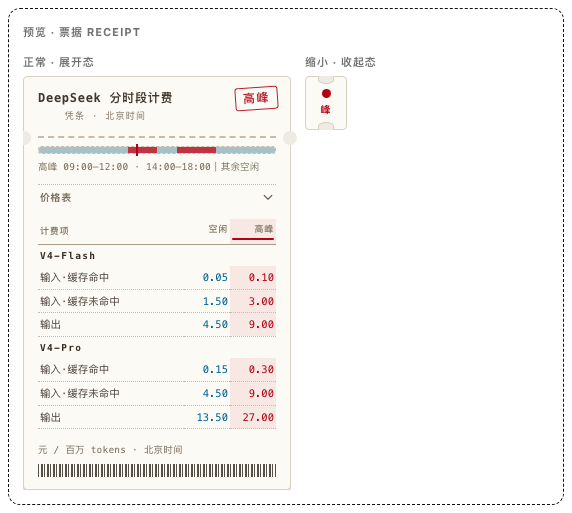Click V4-Flash peak price 0.10
Viewport: 572px width, 513px height.
point(261,277)
